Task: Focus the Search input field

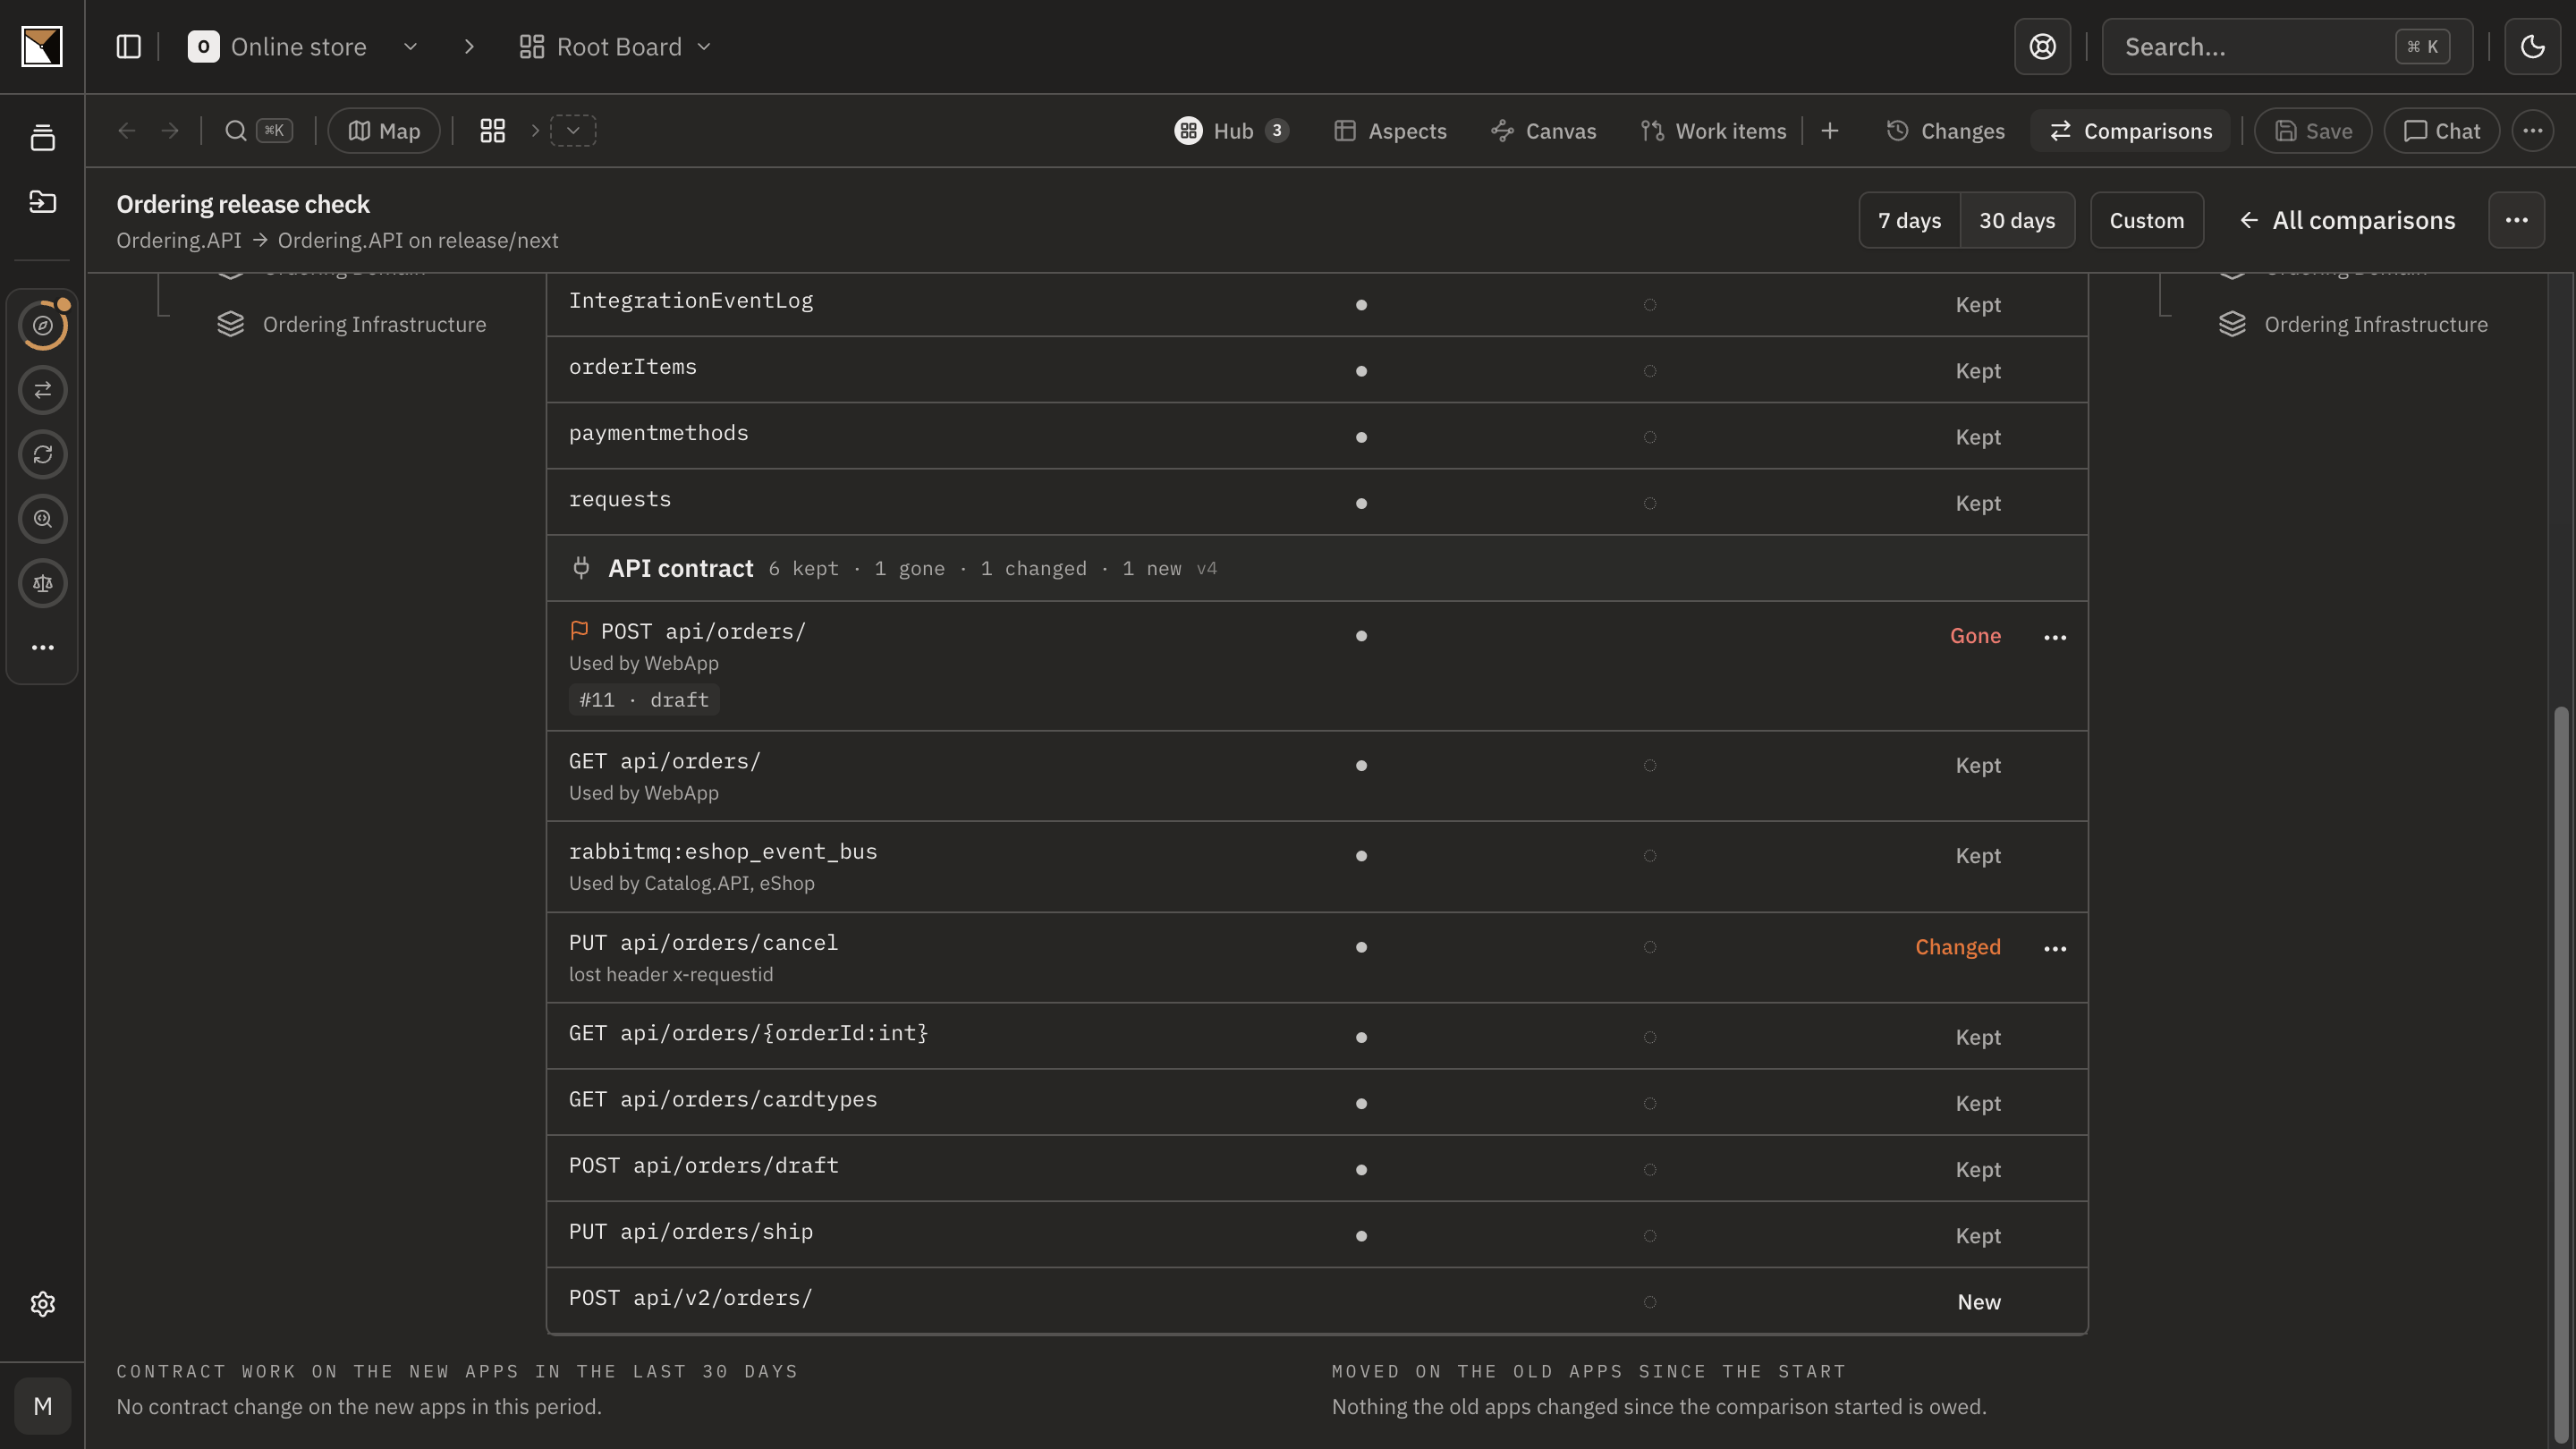Action: click(2286, 46)
